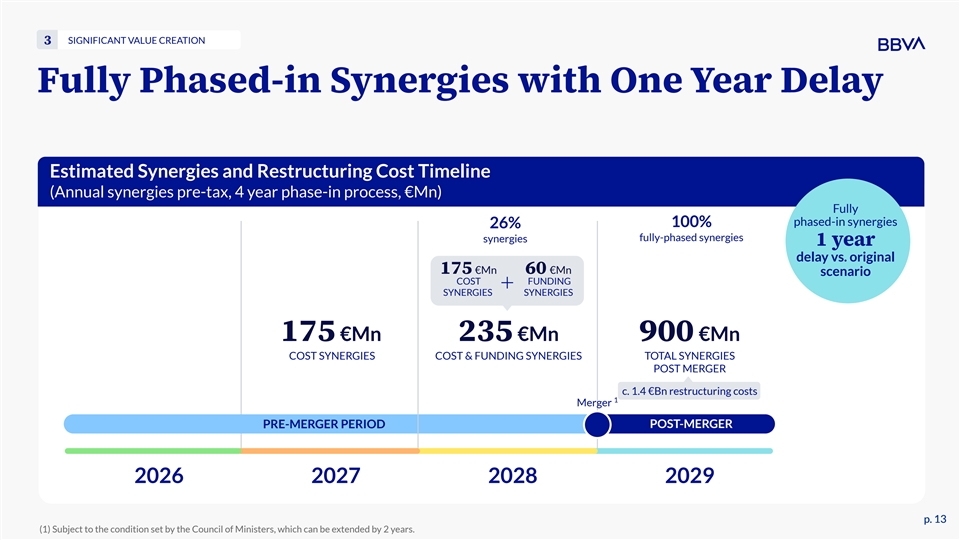The height and width of the screenshot is (540, 960).
Task: Click the 175 €Mn cost synergies callout box
Action: tap(469, 279)
